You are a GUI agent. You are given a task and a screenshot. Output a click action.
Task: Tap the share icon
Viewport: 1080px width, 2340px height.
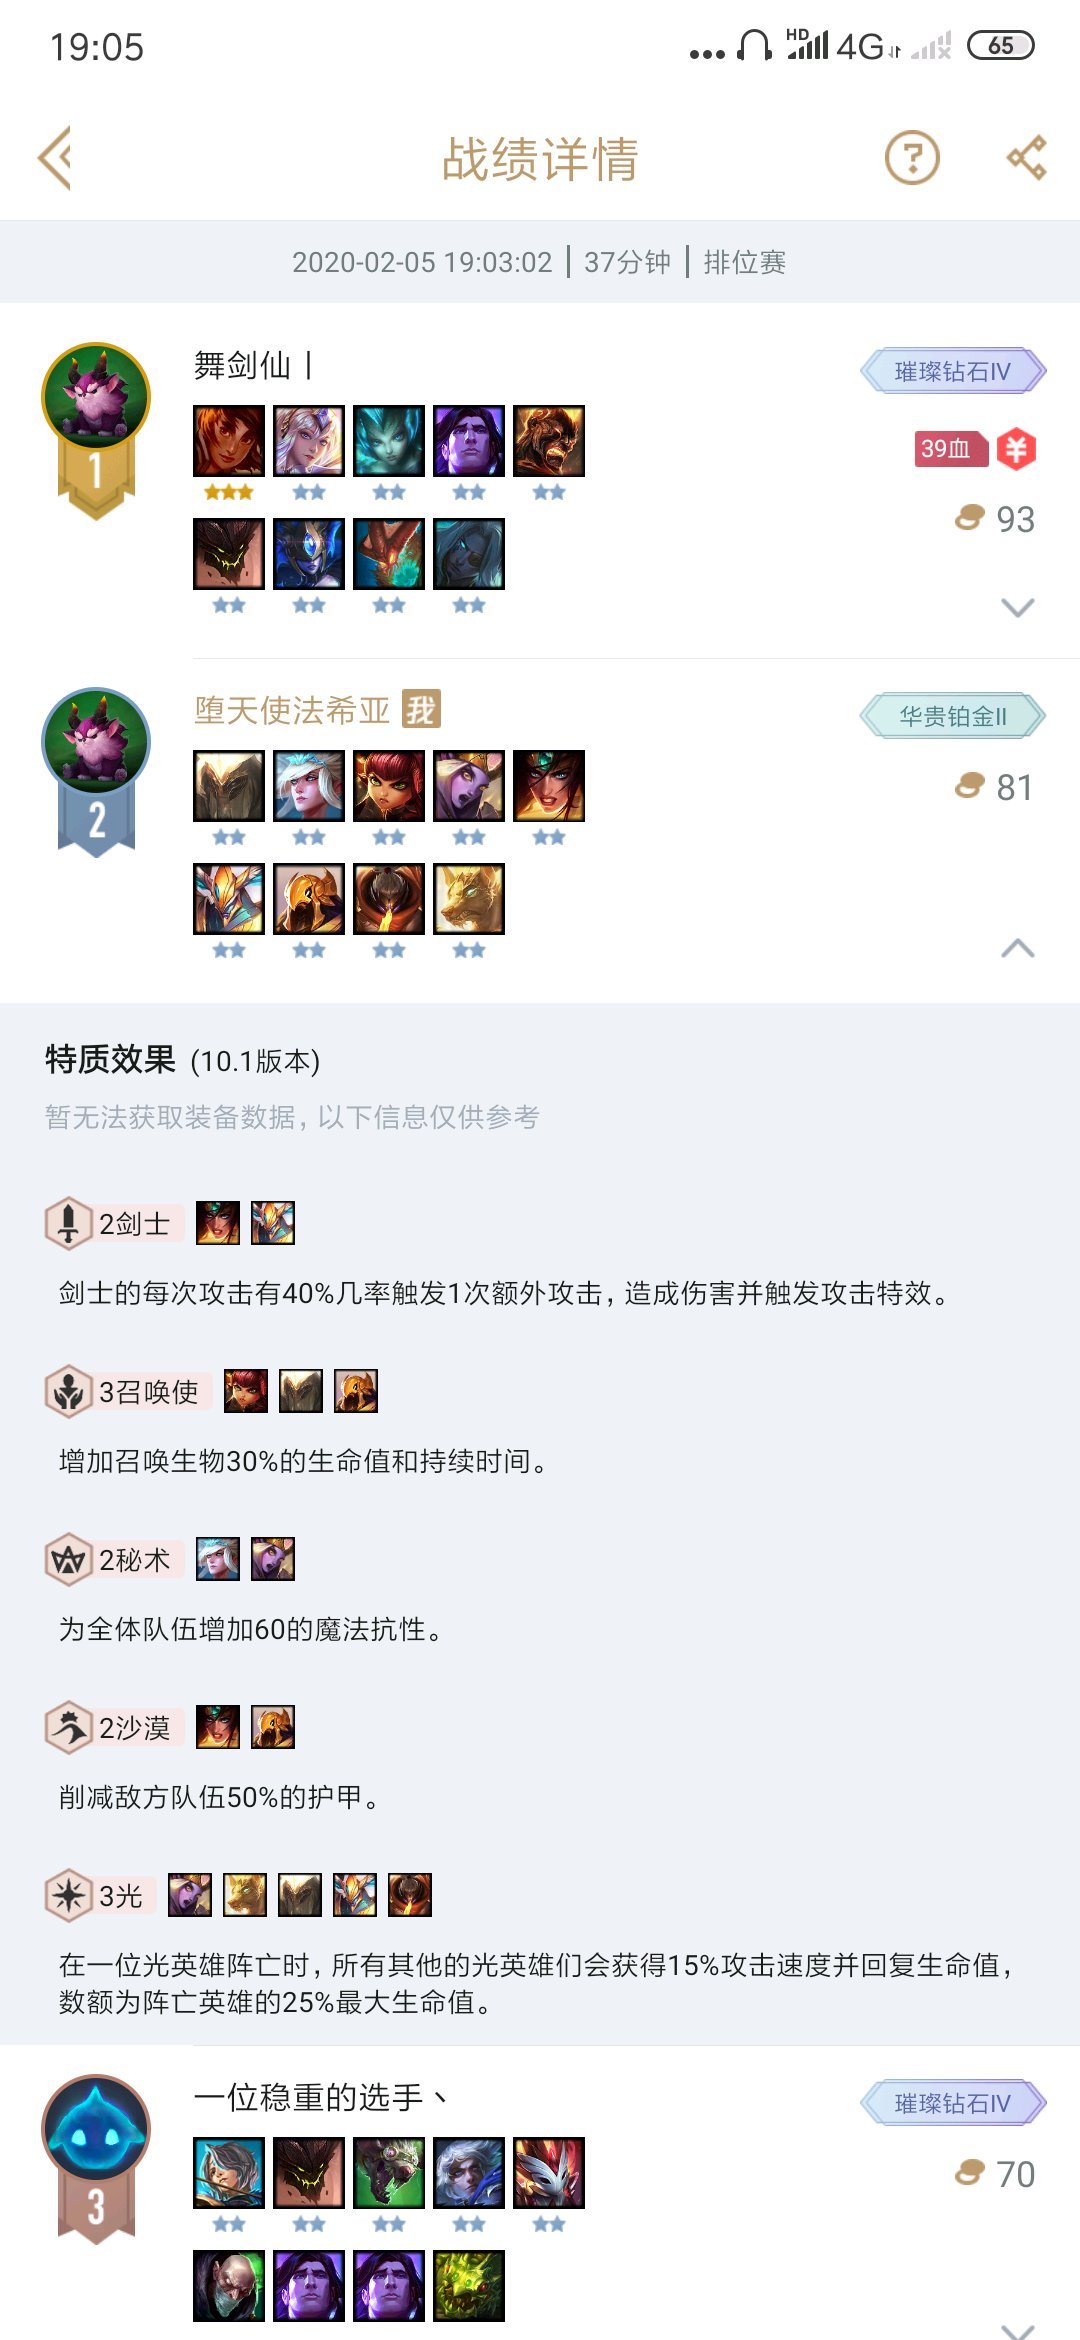click(1026, 158)
